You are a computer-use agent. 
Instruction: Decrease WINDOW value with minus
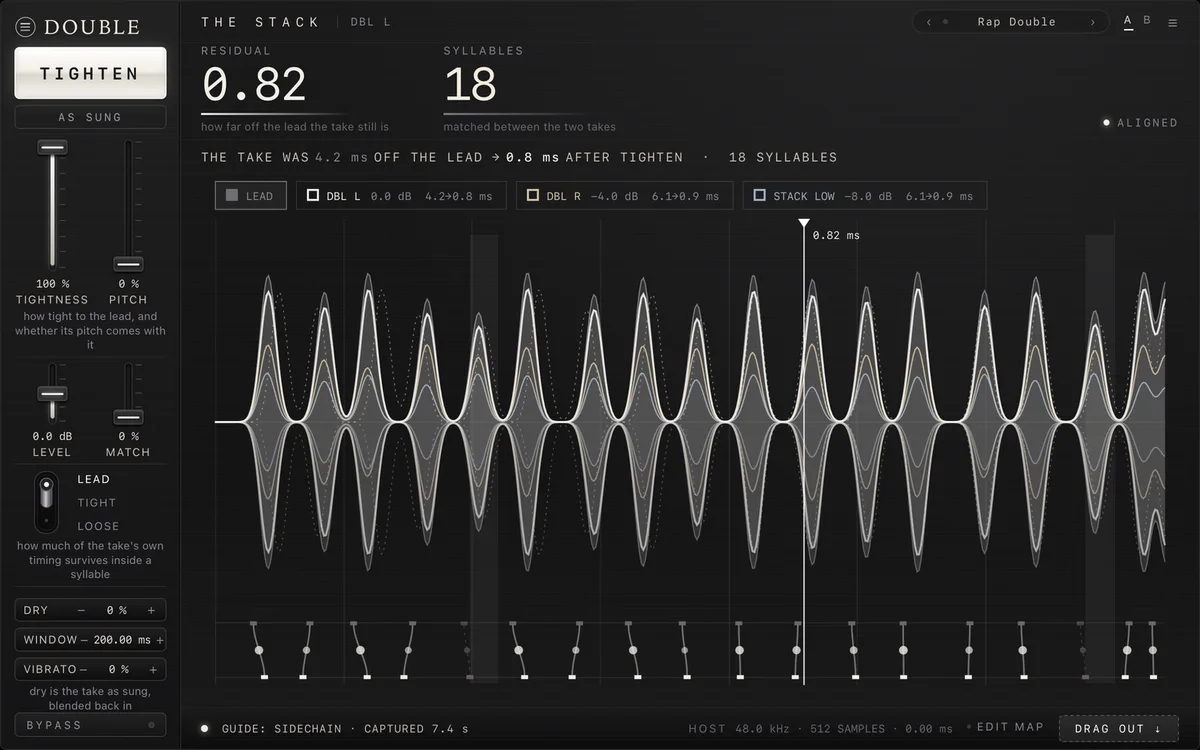[86, 640]
